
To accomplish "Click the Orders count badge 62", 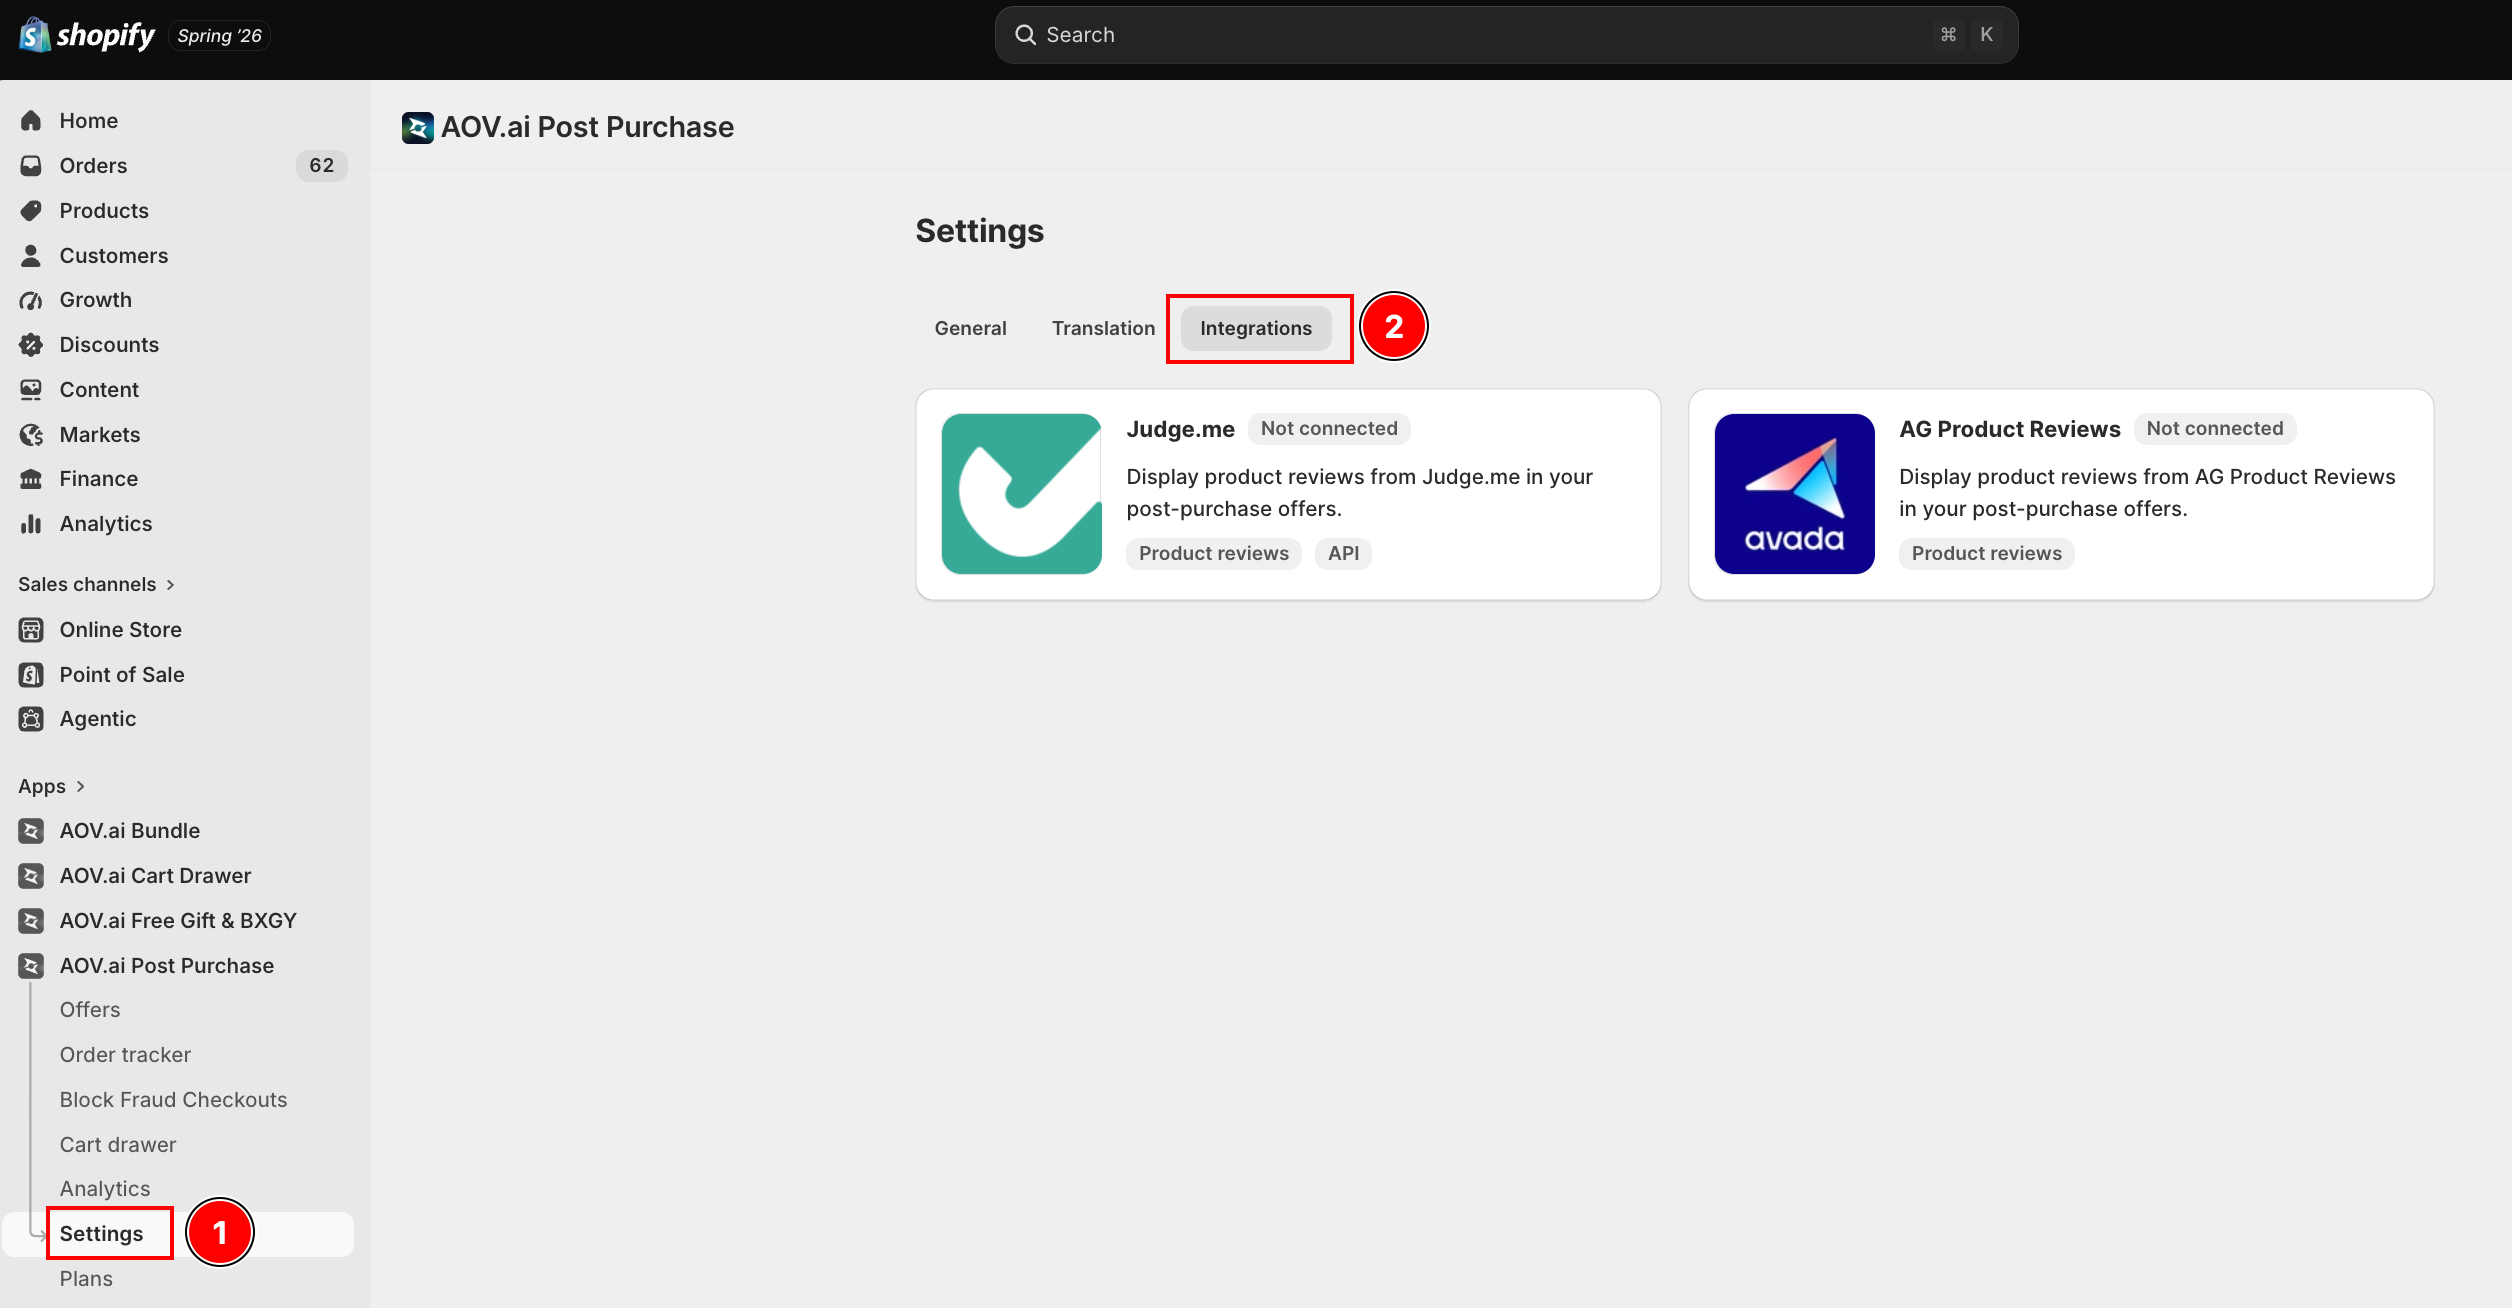I will point(322,166).
